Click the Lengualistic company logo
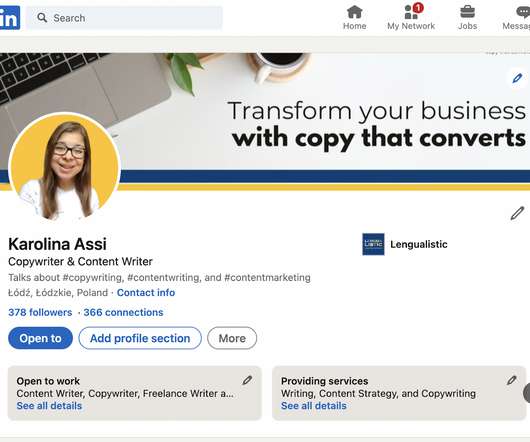This screenshot has width=530, height=442. 373,244
